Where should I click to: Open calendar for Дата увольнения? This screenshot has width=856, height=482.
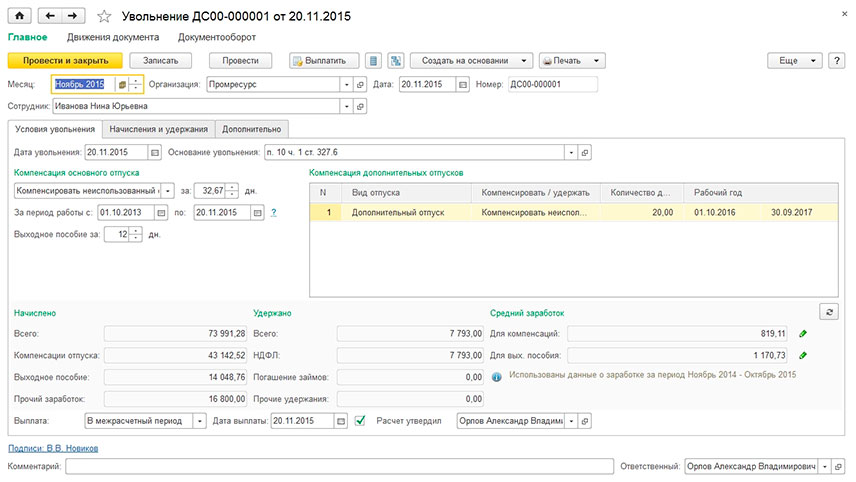click(155, 152)
